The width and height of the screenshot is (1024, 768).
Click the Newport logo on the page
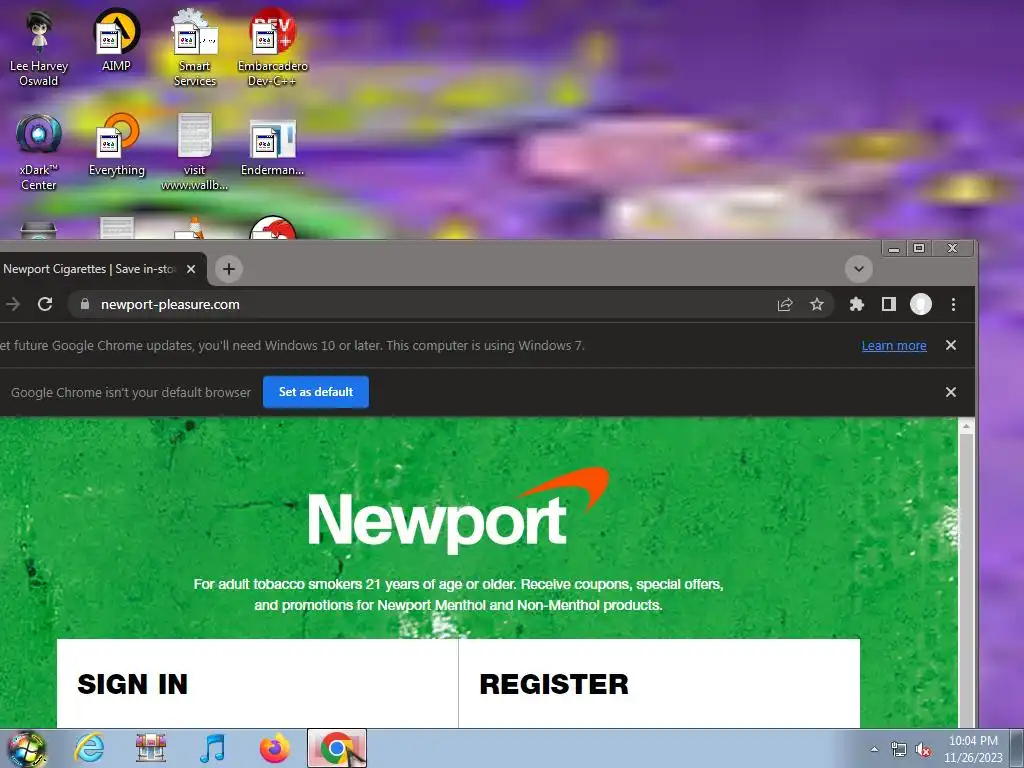click(458, 509)
